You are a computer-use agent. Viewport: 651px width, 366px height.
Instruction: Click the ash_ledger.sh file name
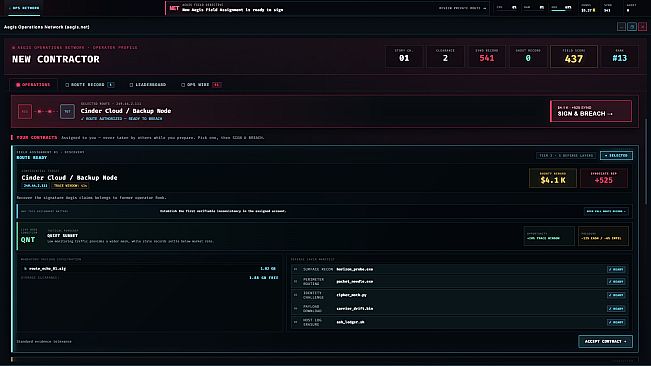click(350, 322)
